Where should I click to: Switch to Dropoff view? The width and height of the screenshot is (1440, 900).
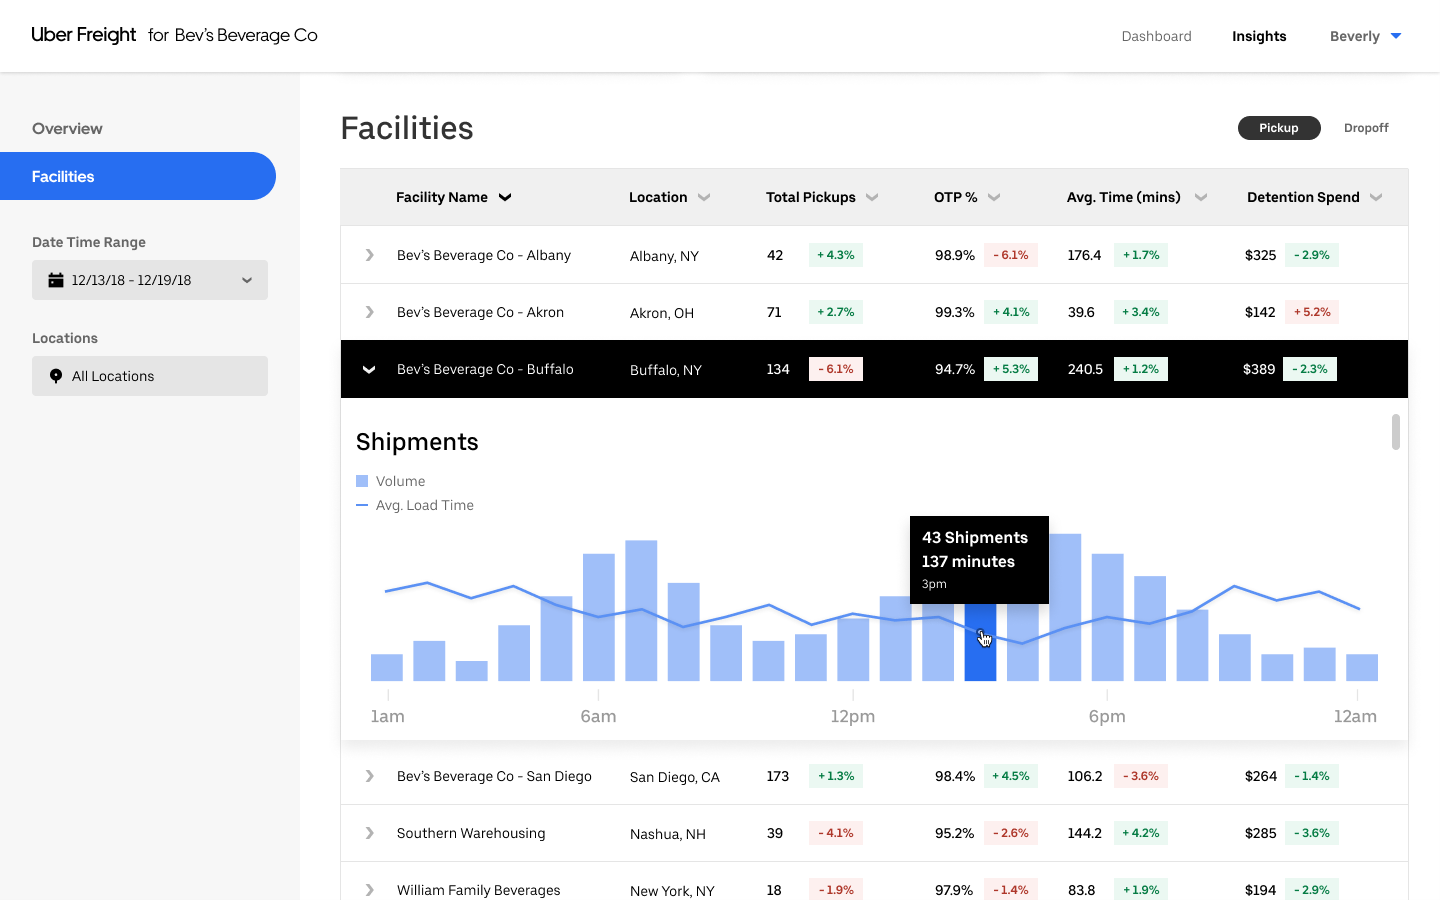tap(1366, 128)
